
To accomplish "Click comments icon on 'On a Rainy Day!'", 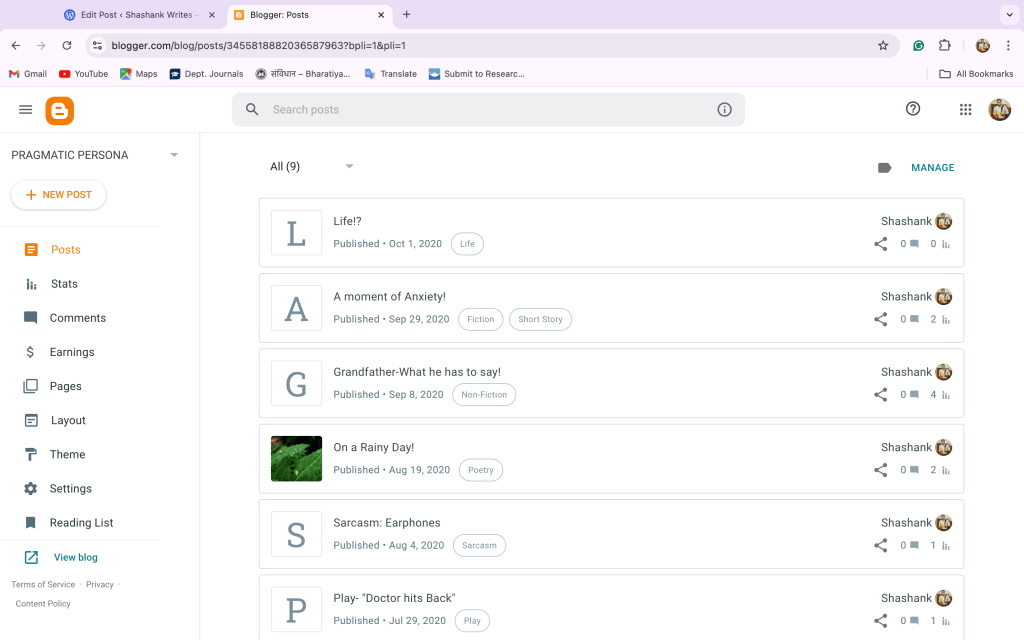I will [914, 470].
